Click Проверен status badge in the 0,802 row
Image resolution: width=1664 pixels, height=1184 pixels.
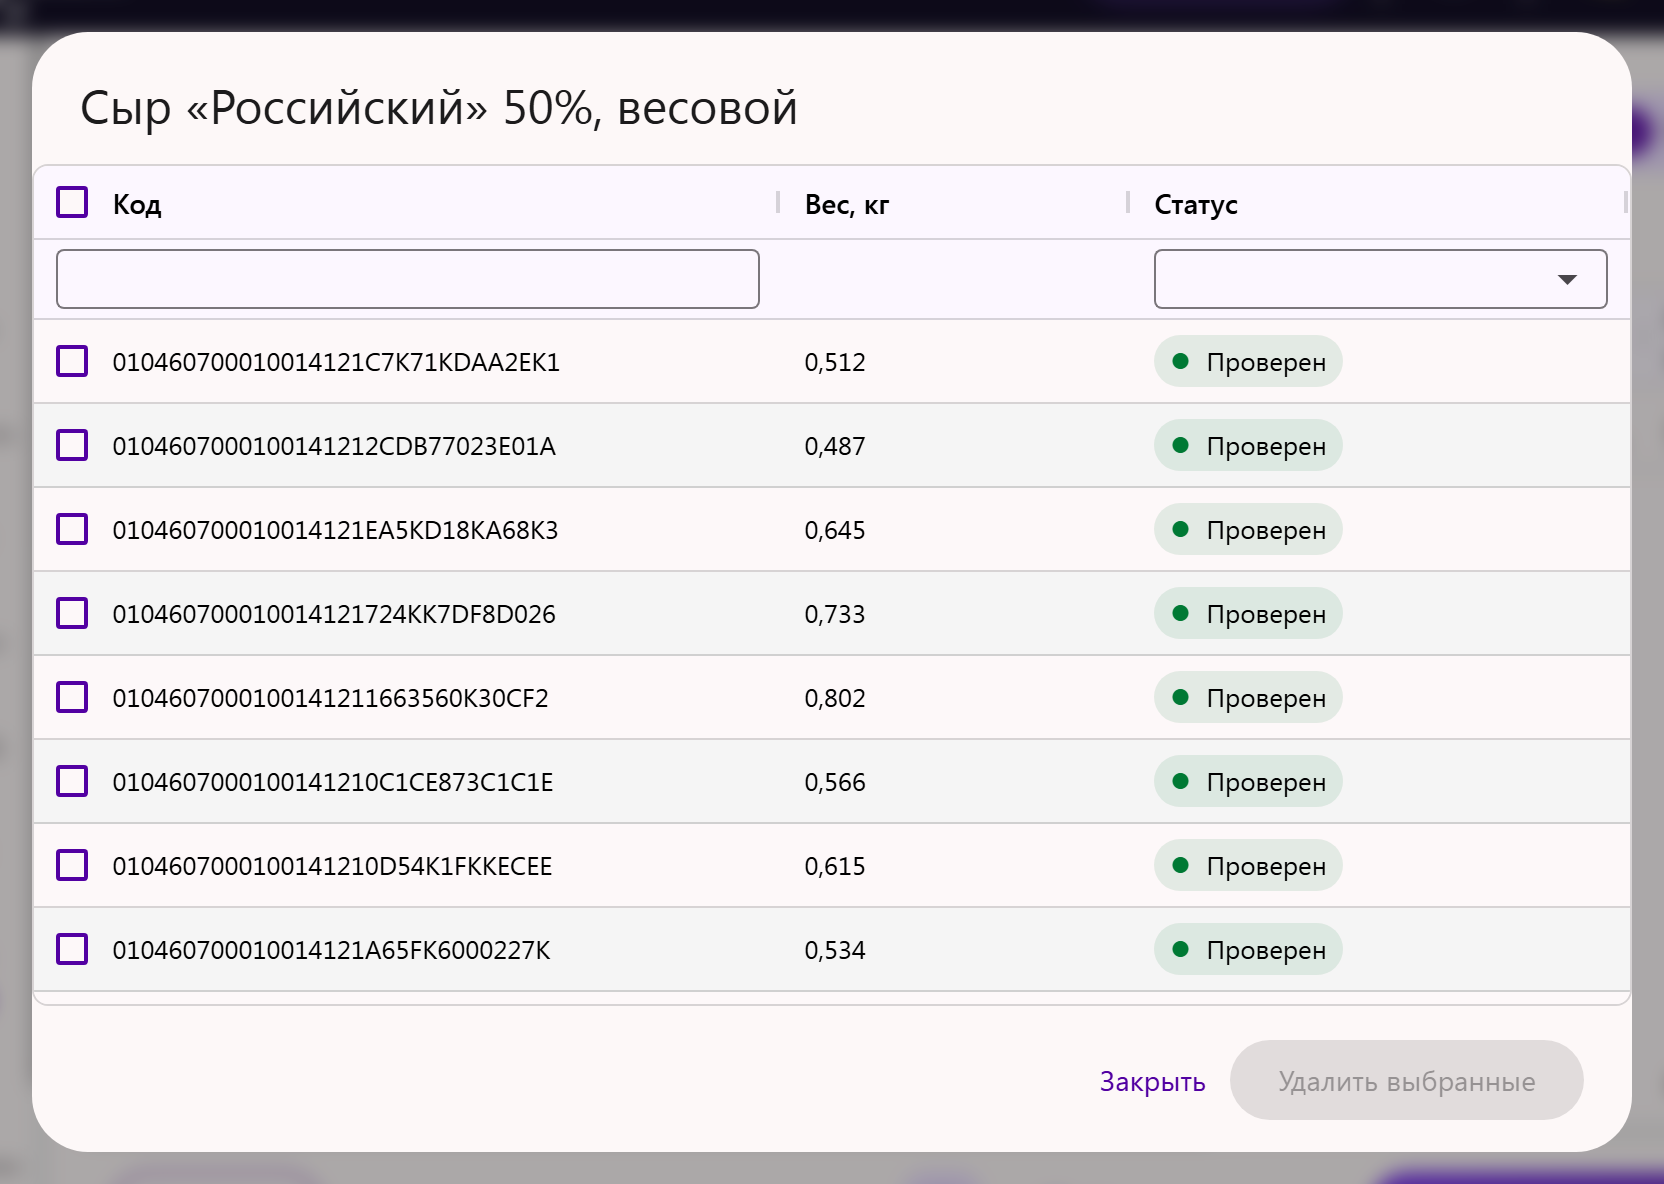click(x=1248, y=697)
